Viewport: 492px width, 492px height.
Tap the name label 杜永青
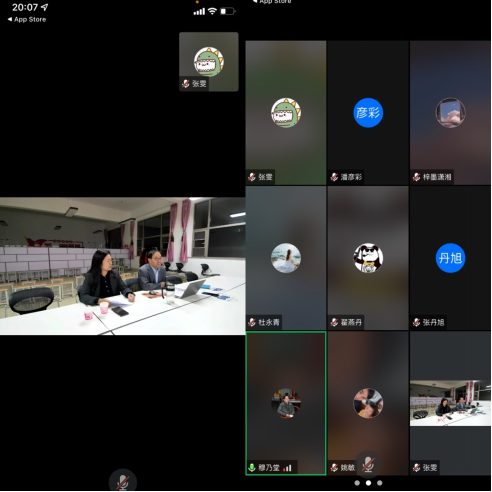pyautogui.click(x=269, y=322)
